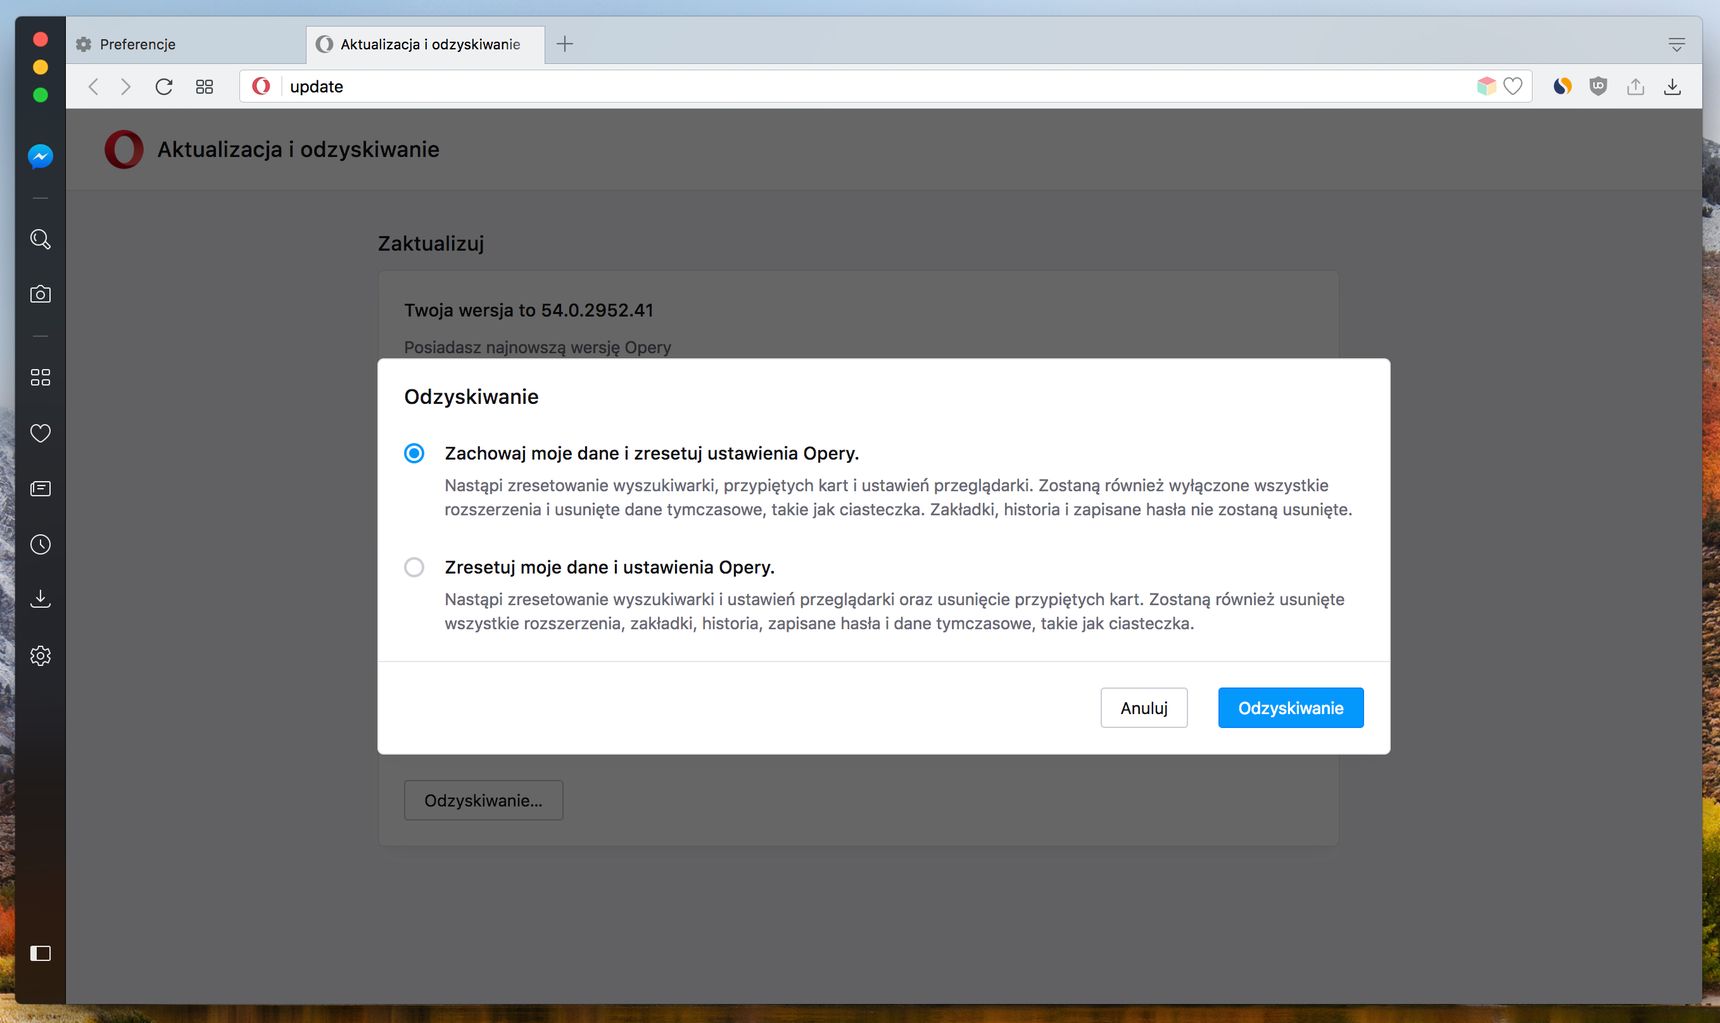Open the sidebar search magnifier

pyautogui.click(x=40, y=239)
